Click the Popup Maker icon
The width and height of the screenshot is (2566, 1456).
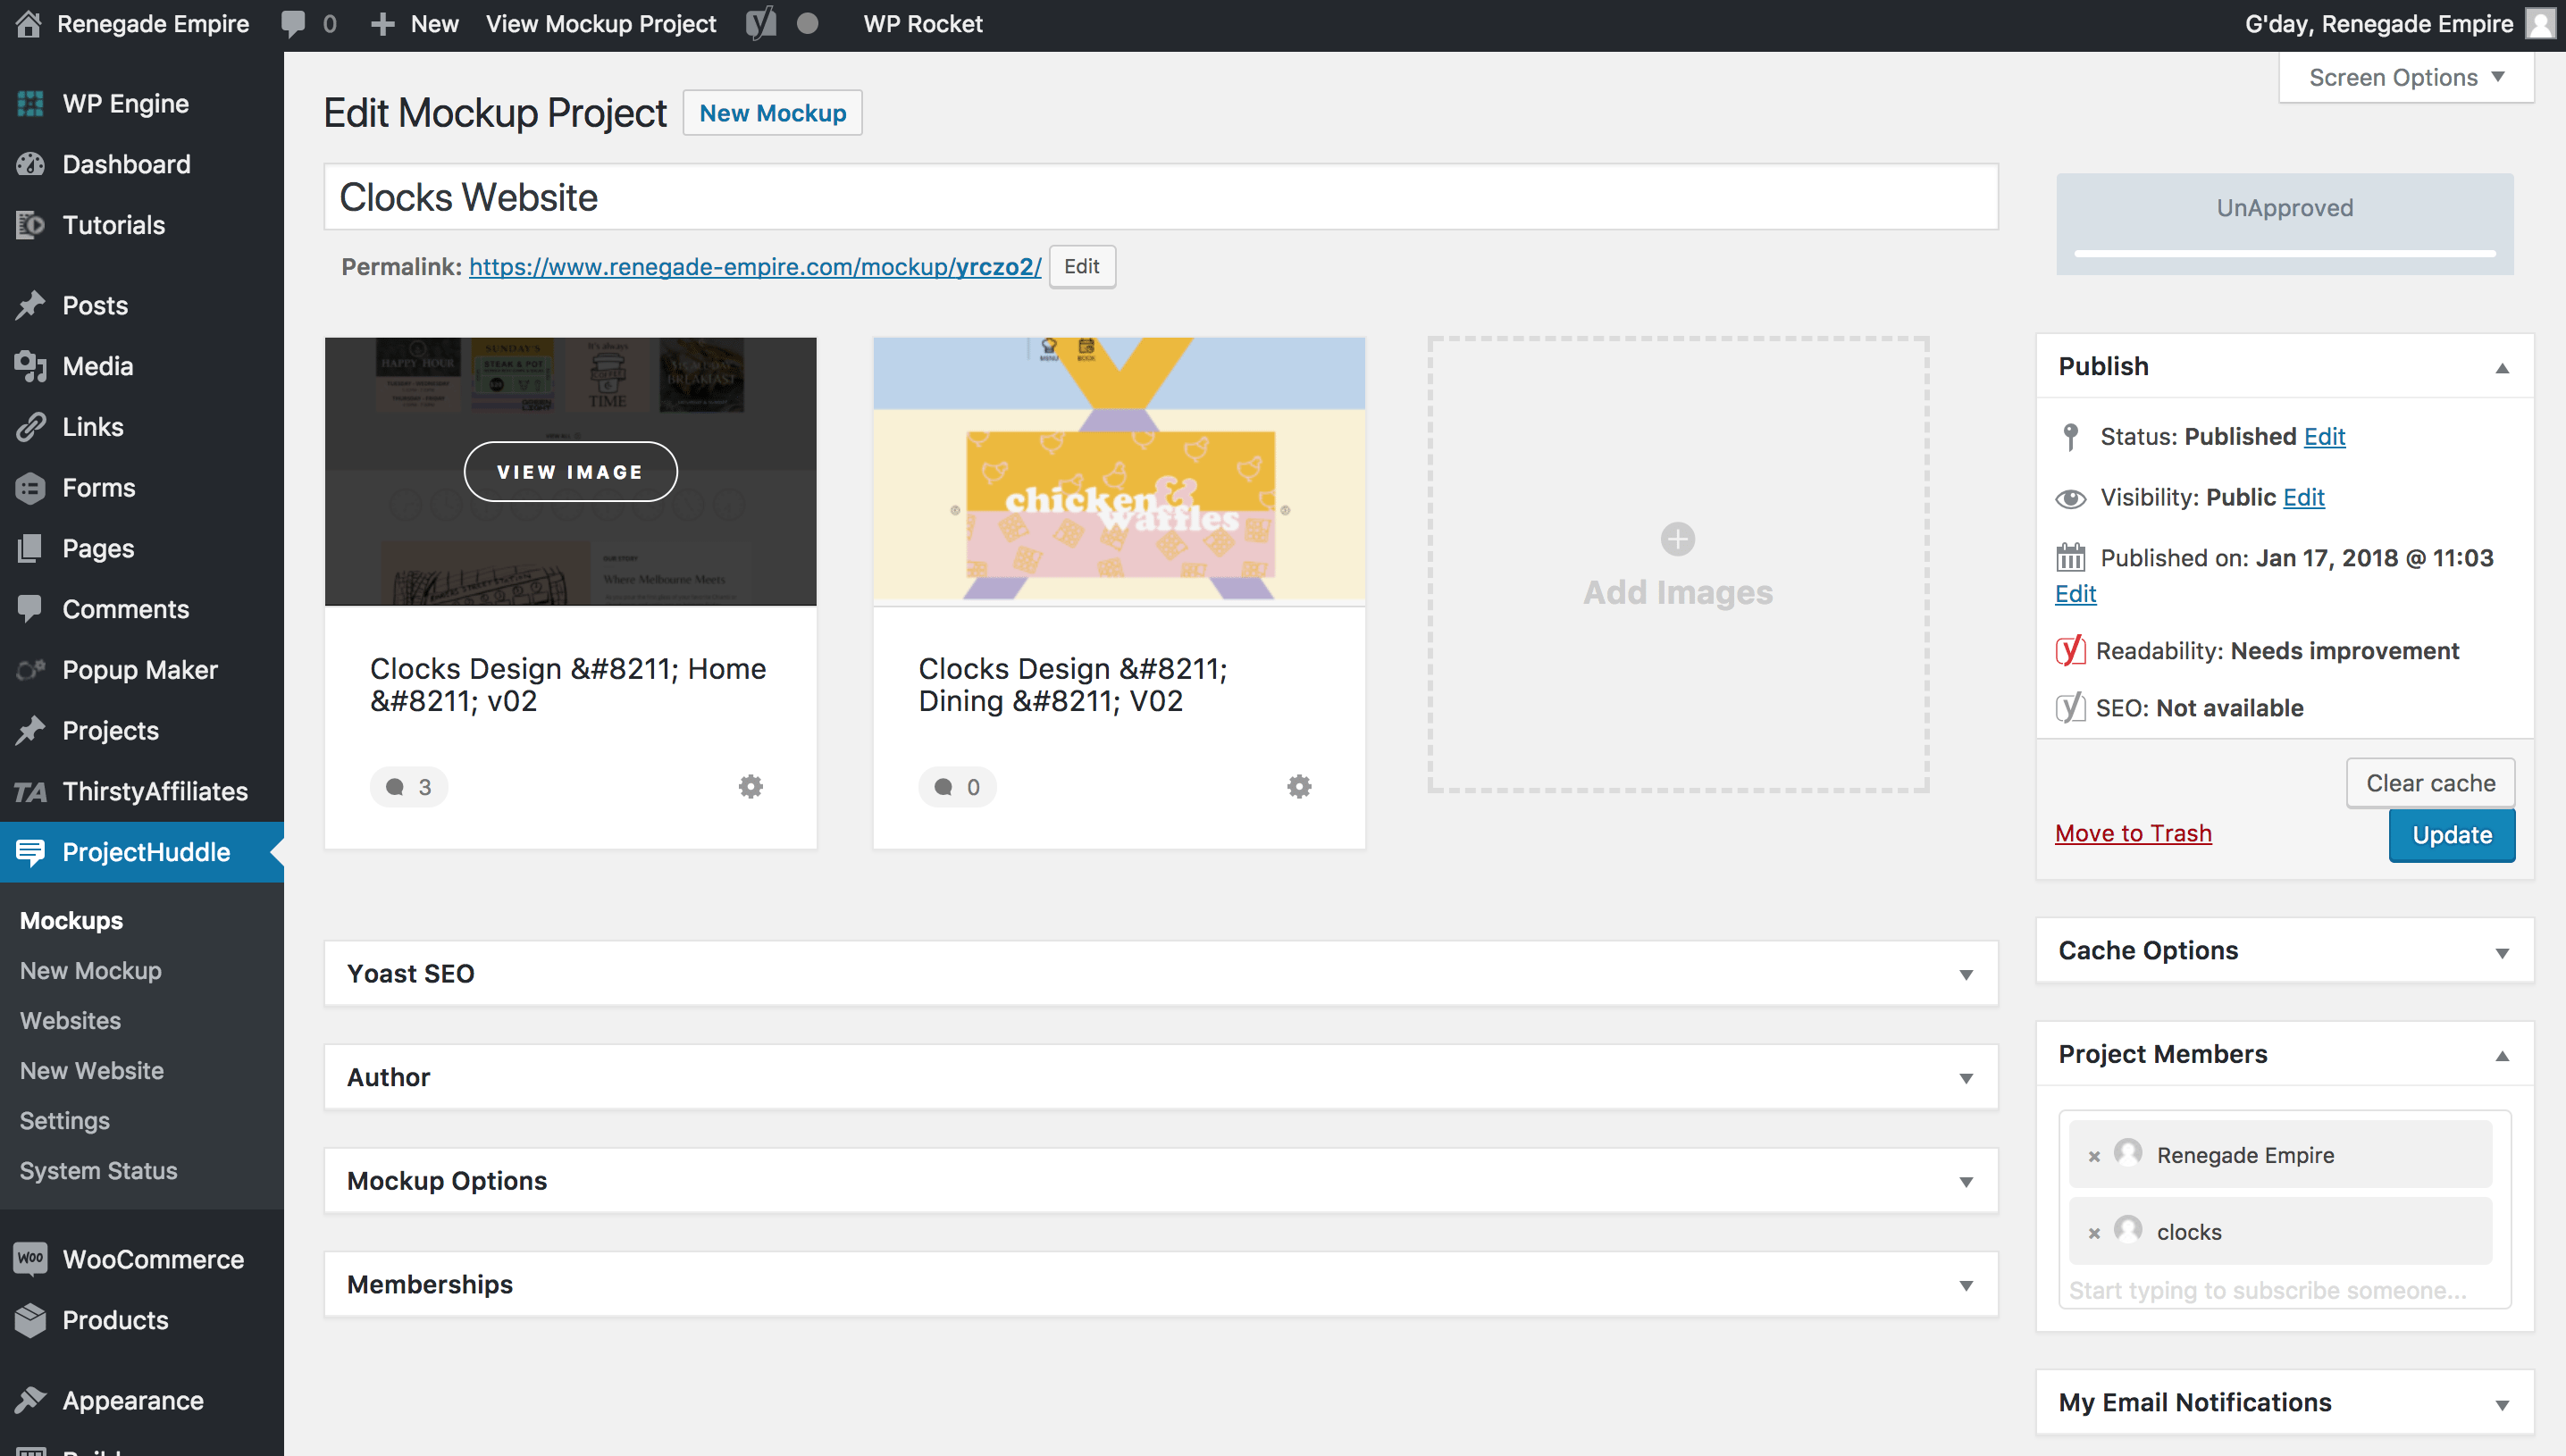(x=30, y=670)
